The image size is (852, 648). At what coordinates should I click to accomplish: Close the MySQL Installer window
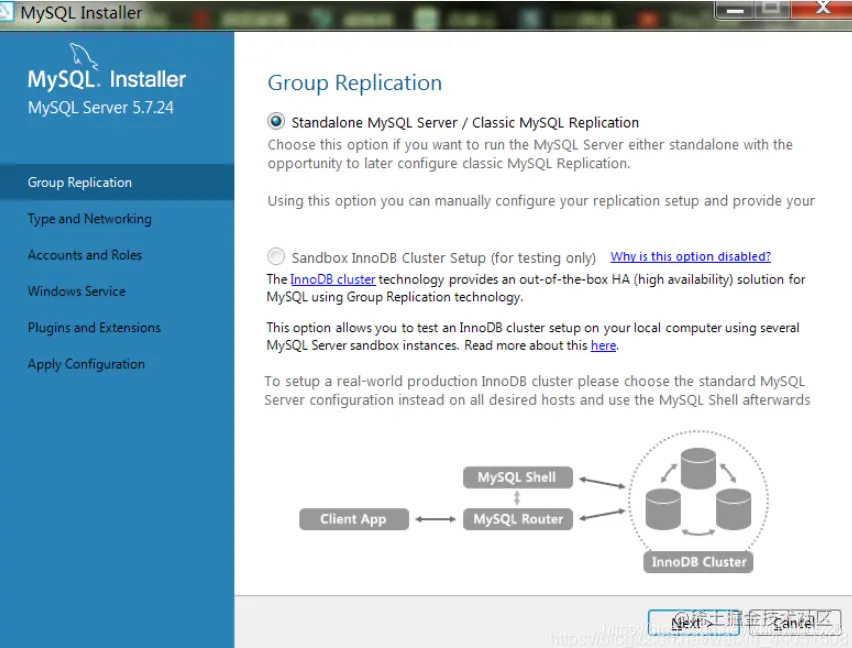822,8
